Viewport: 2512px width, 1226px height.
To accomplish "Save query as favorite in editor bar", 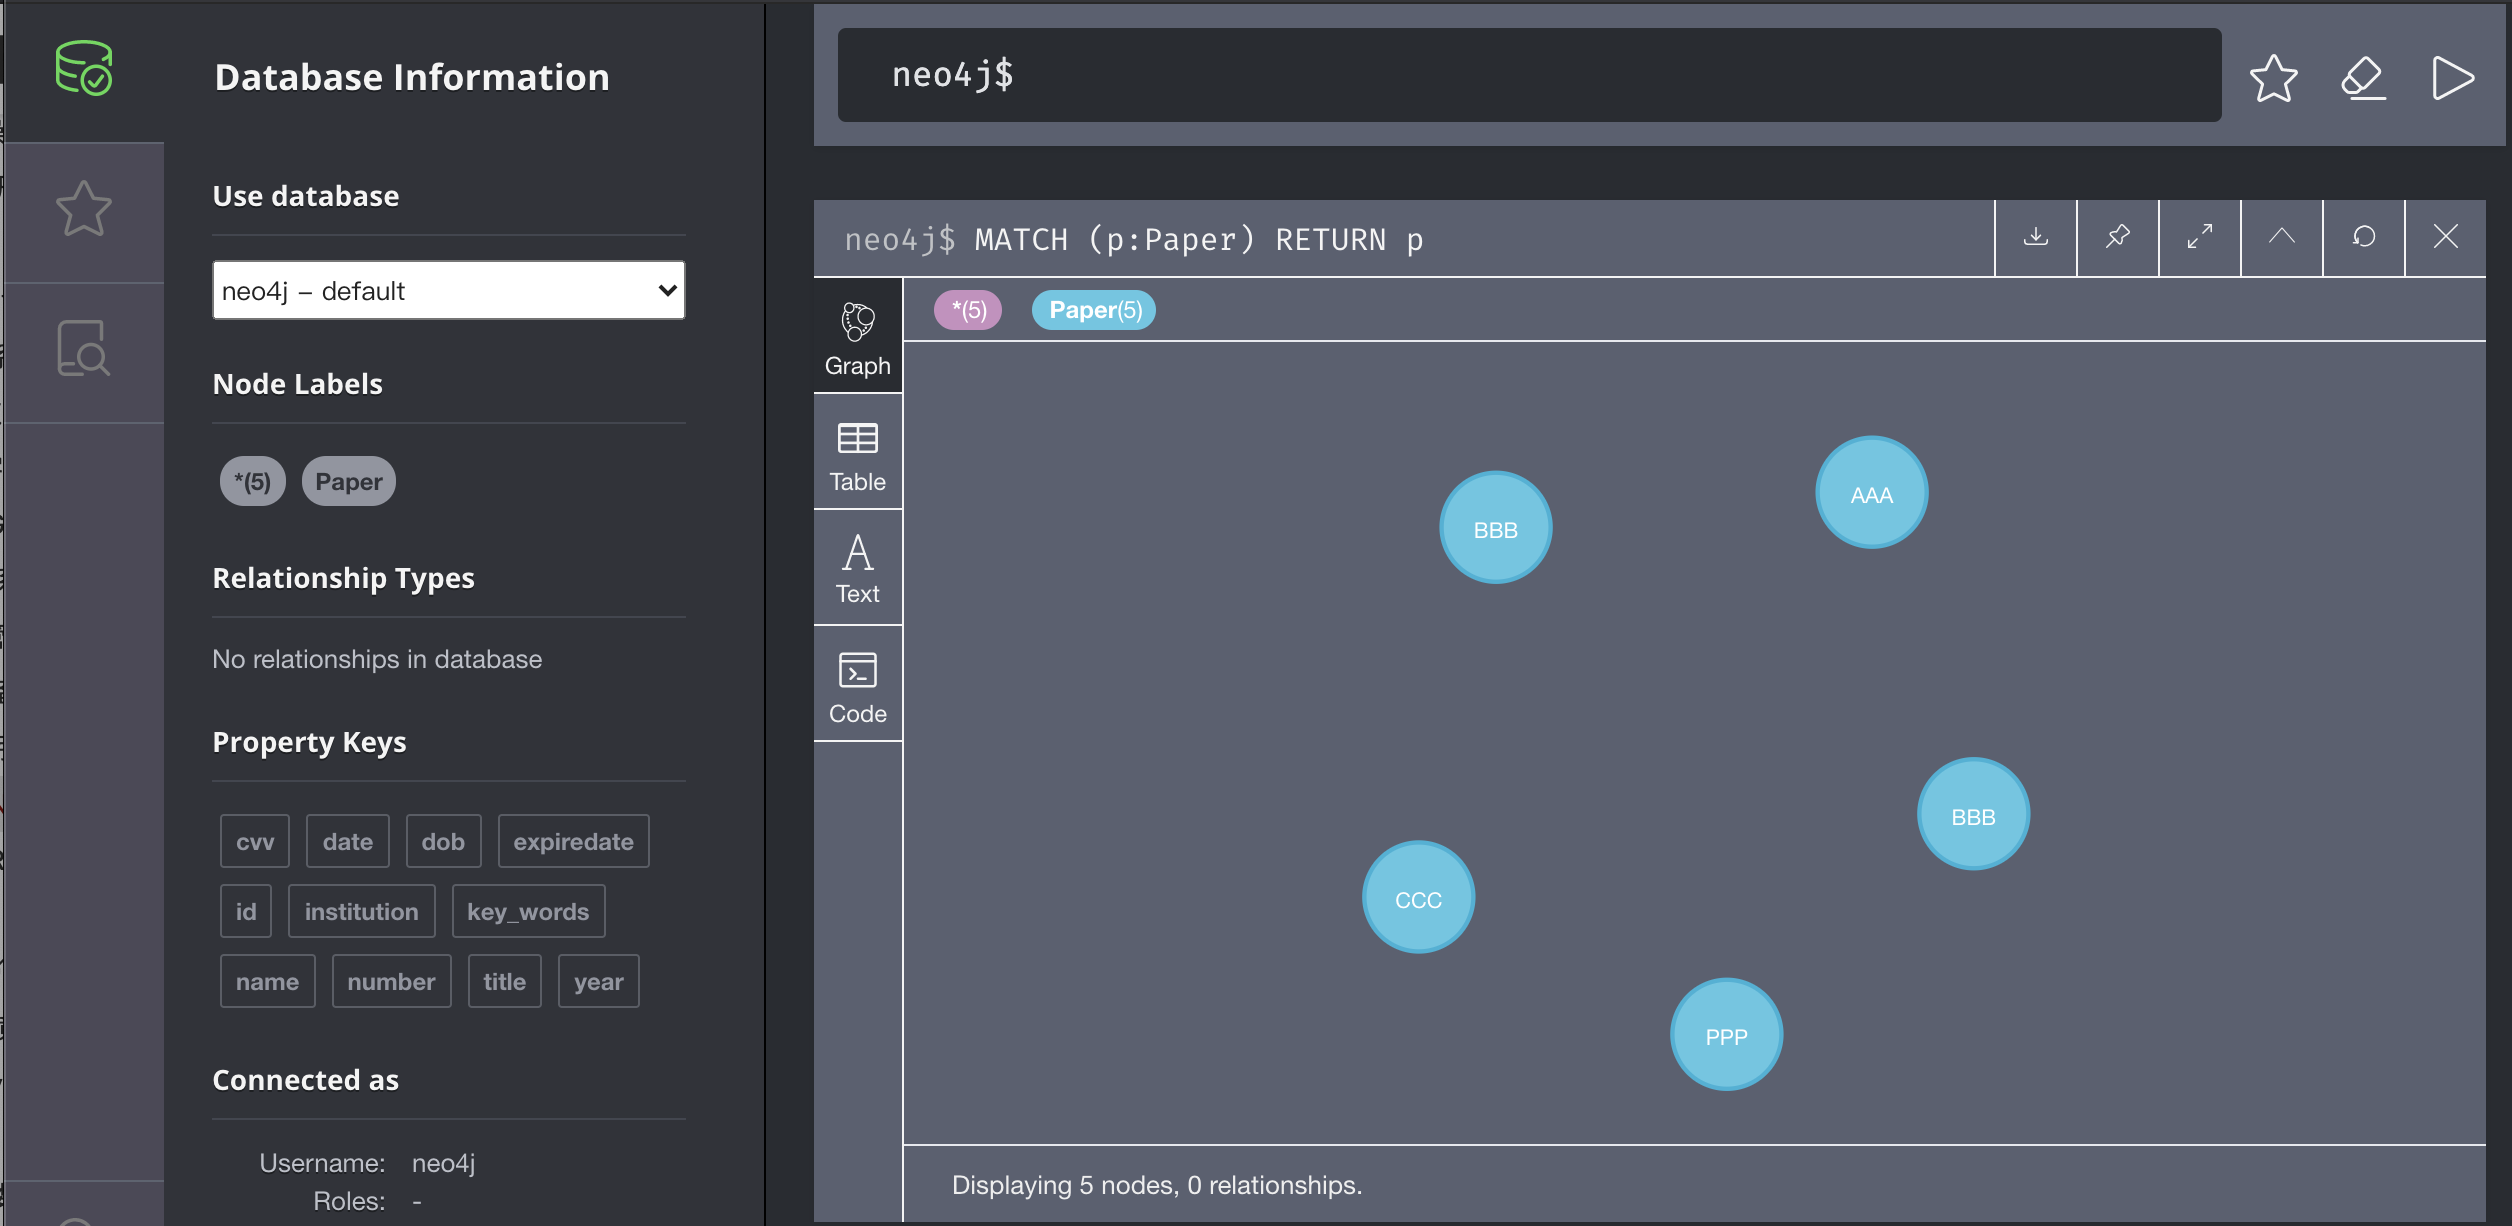I will pyautogui.click(x=2273, y=78).
